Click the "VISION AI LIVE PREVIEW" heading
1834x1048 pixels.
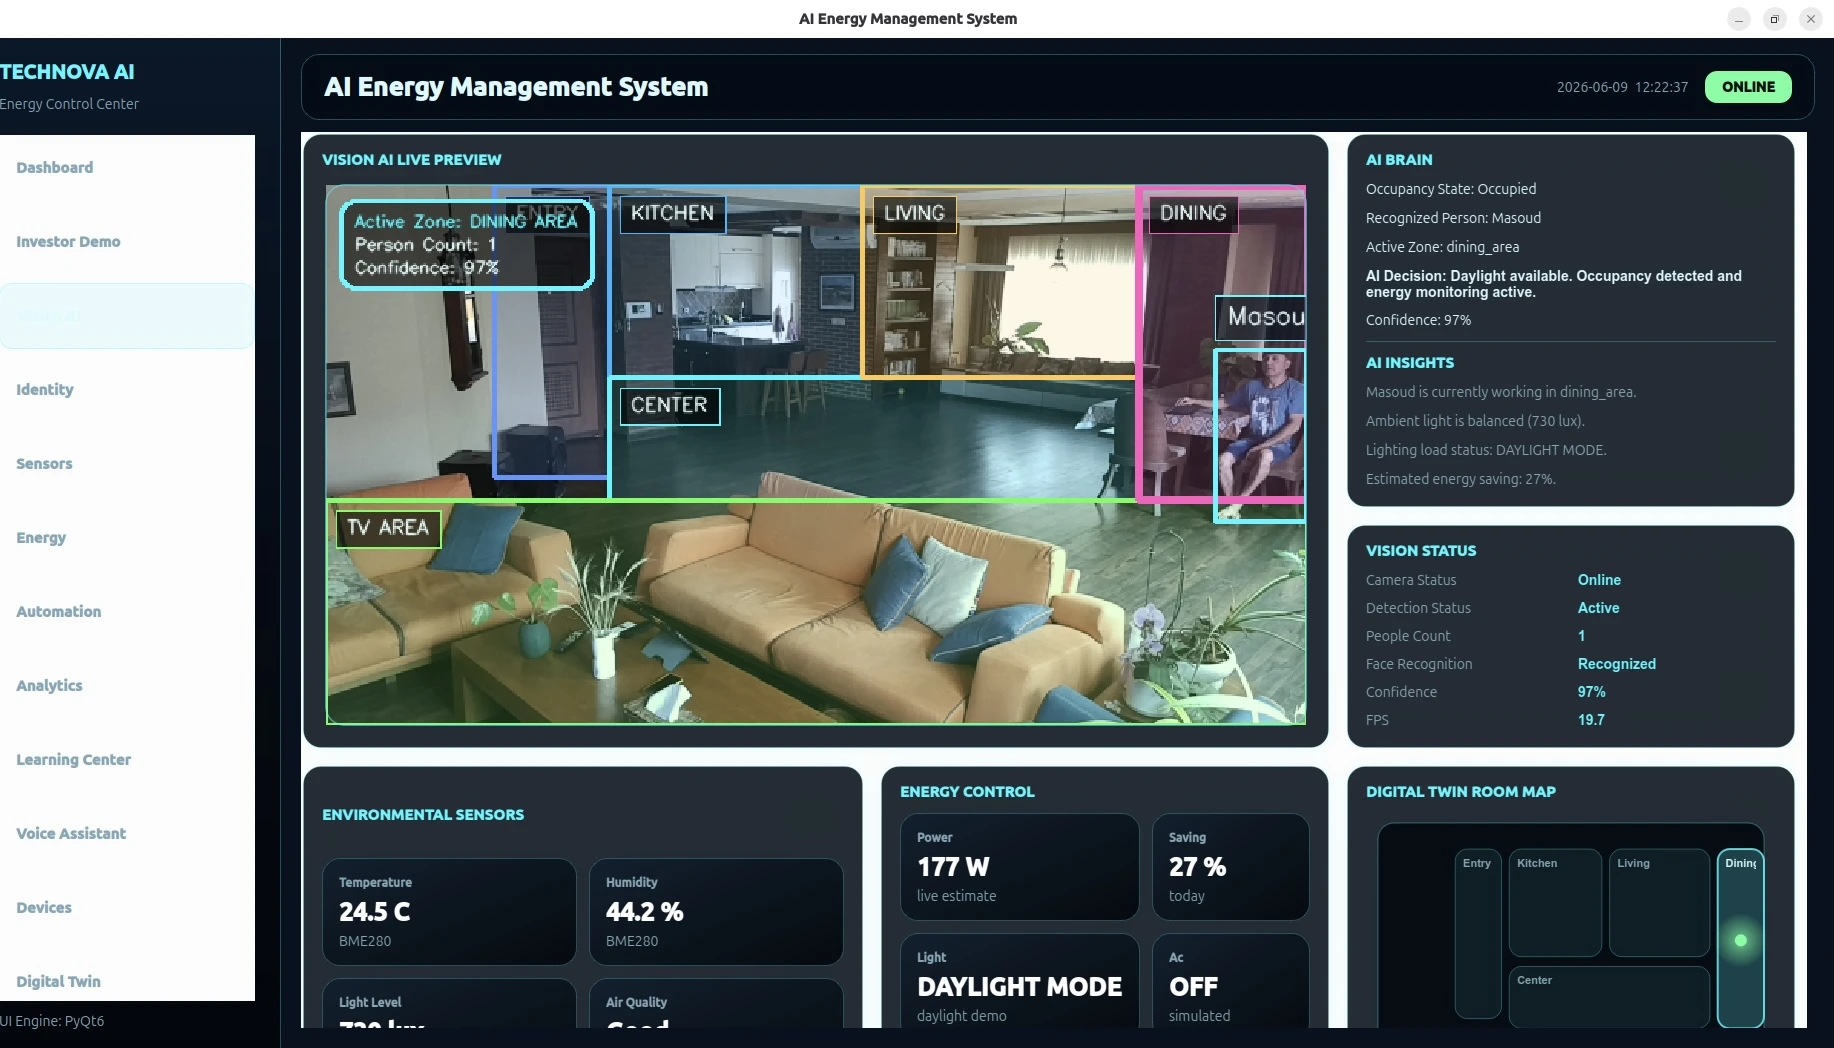point(411,160)
